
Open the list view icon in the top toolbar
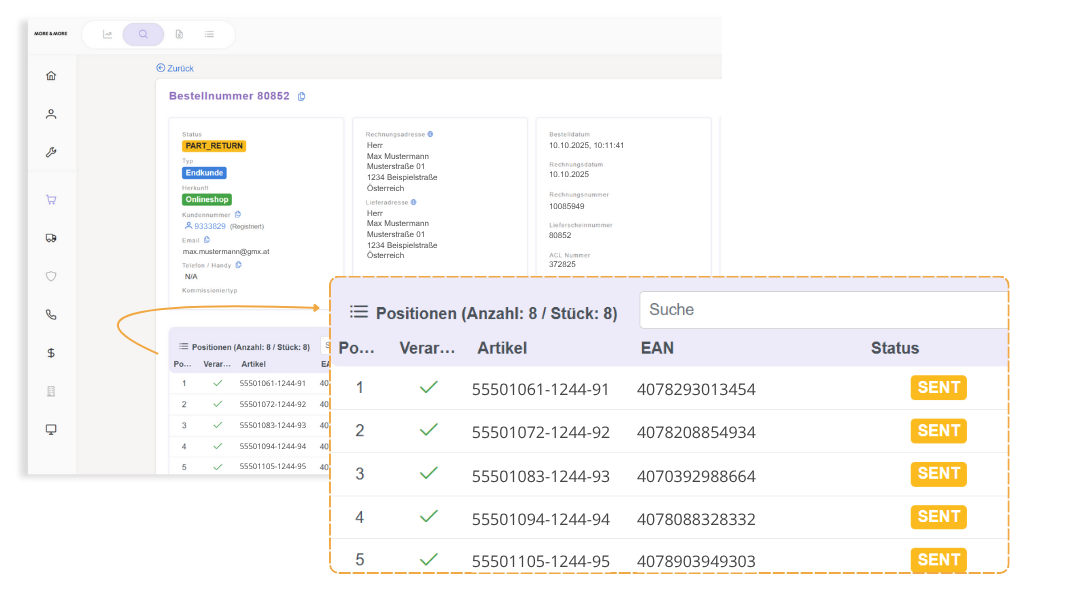coord(210,34)
